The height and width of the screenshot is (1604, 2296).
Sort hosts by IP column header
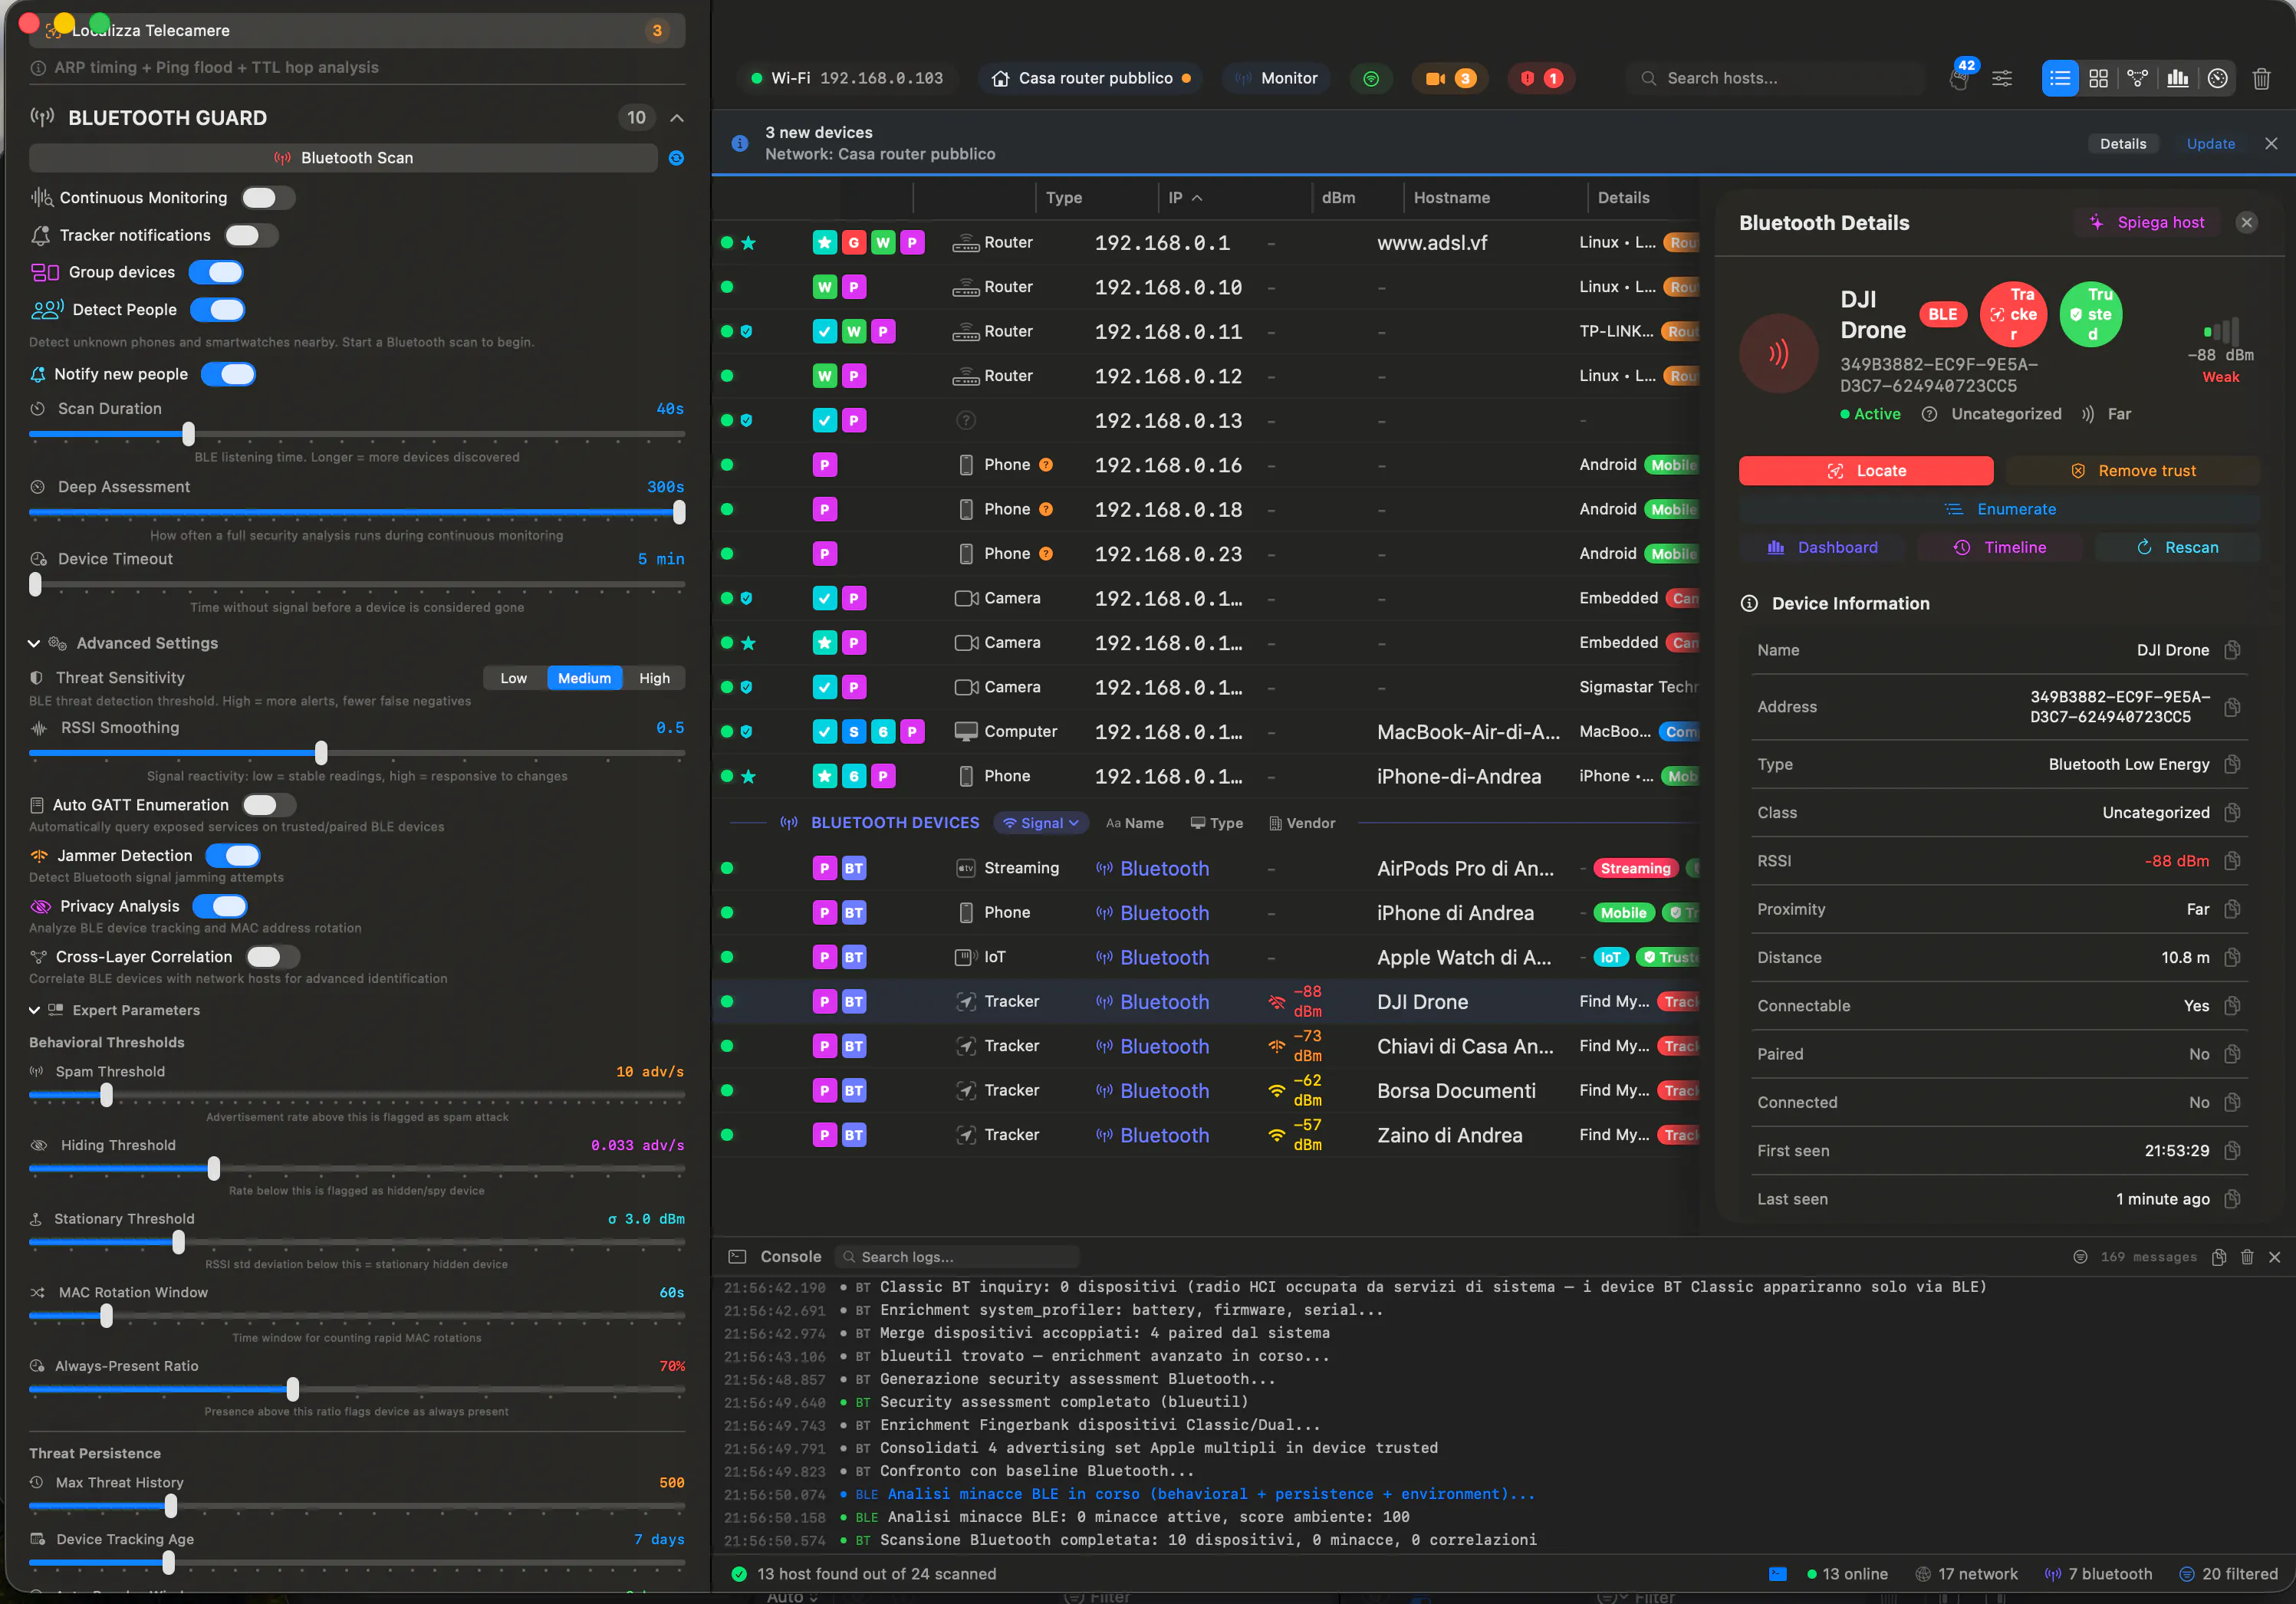[x=1186, y=198]
